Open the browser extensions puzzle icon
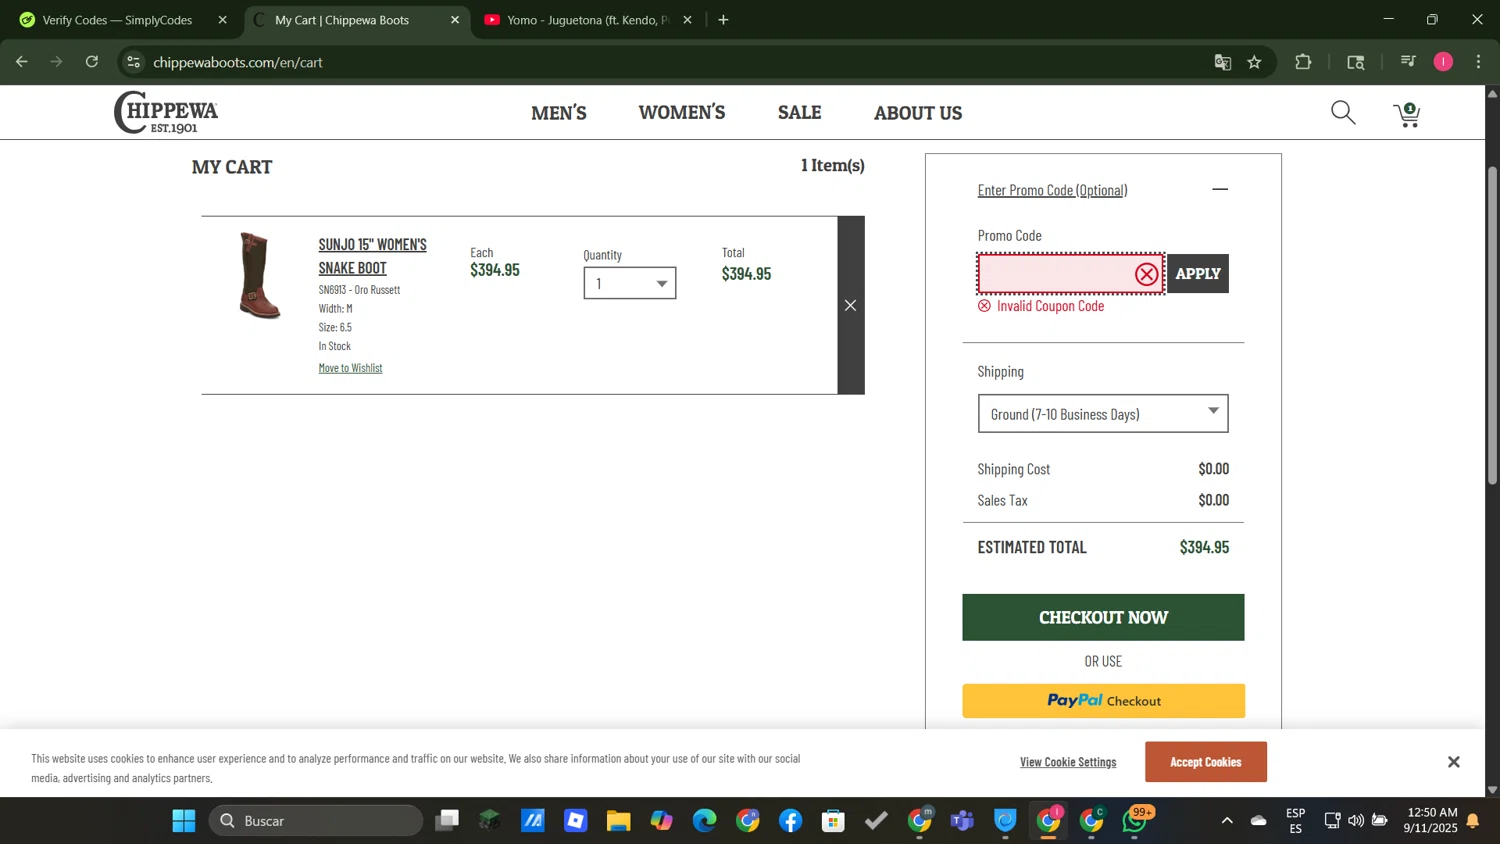Viewport: 1500px width, 844px height. tap(1303, 62)
